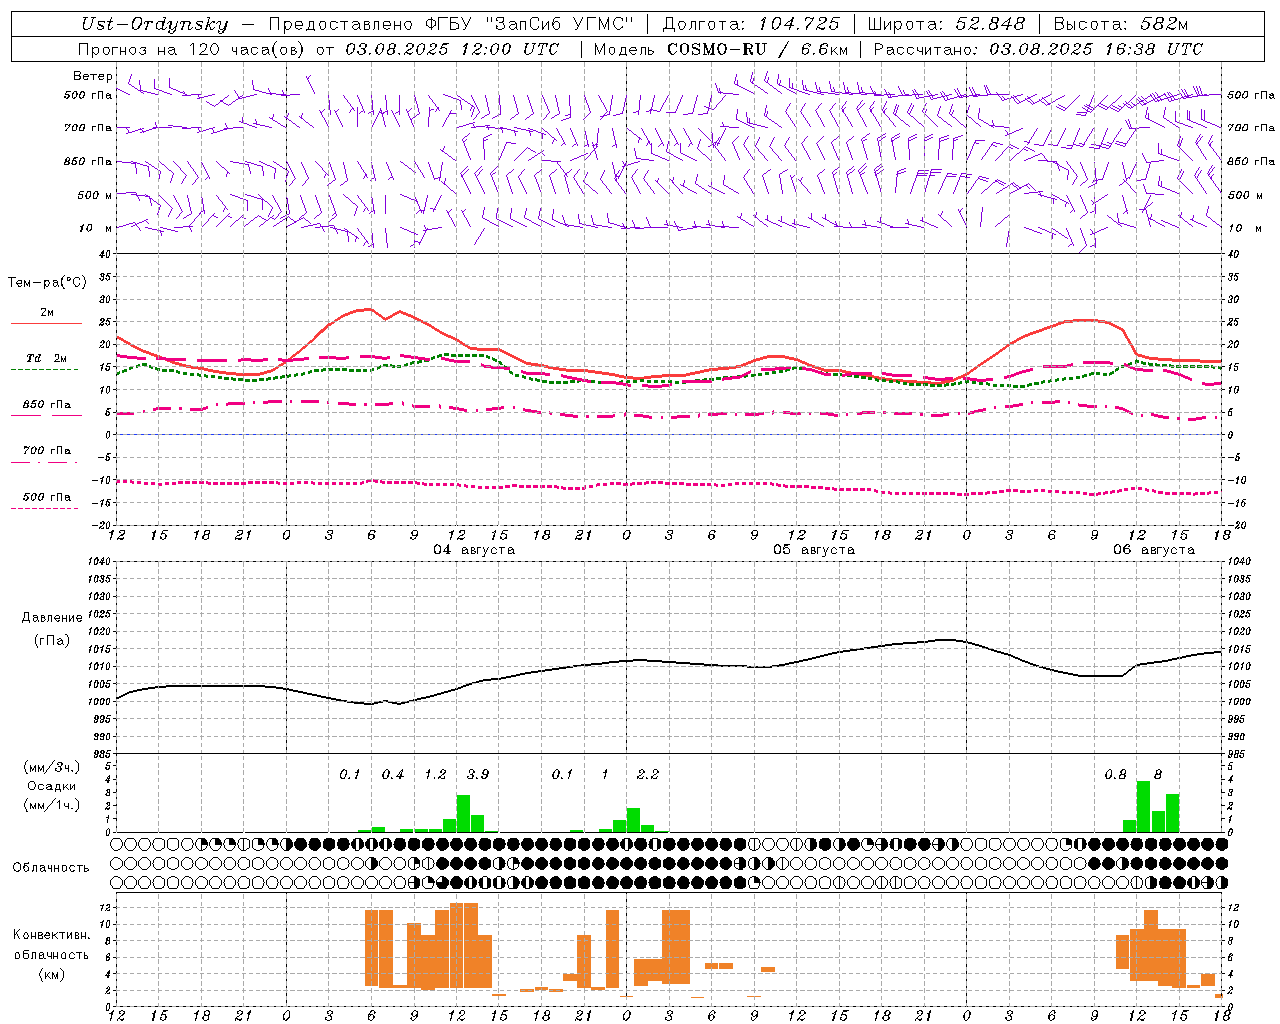Click the 0.4 three-hour precipitation value
Image resolution: width=1280 pixels, height=1024 pixels.
393,774
